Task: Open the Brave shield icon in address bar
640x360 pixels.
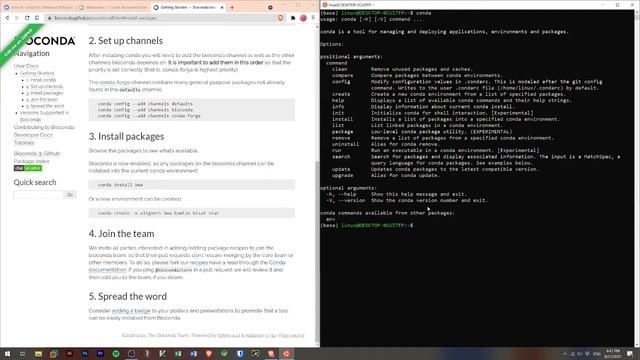Action: coord(280,18)
